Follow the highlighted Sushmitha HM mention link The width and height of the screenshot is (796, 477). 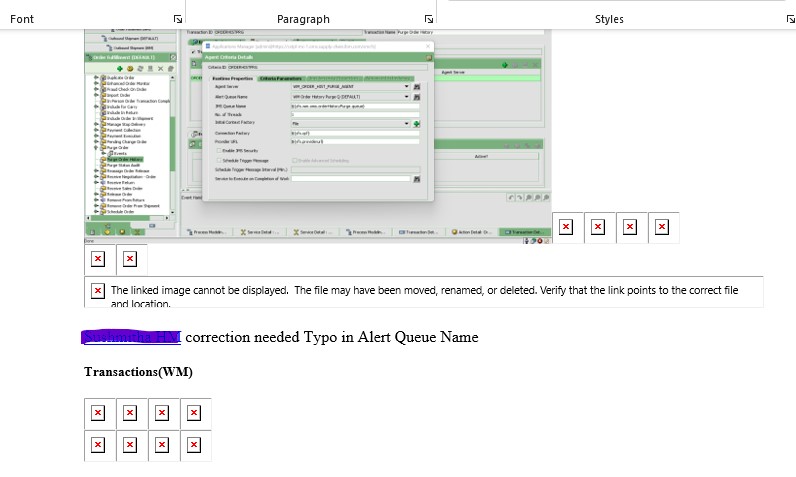[131, 337]
